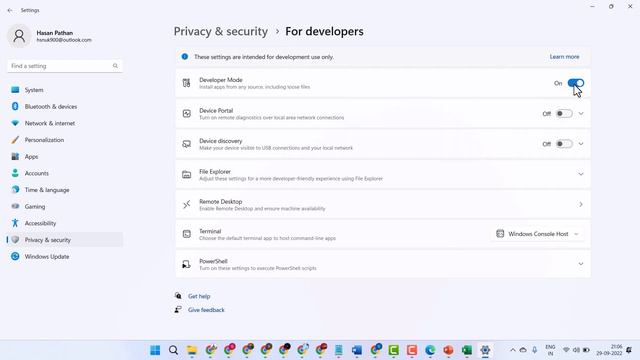Open the Hasan Pathan account profile
Image resolution: width=640 pixels, height=360 pixels.
click(x=50, y=36)
